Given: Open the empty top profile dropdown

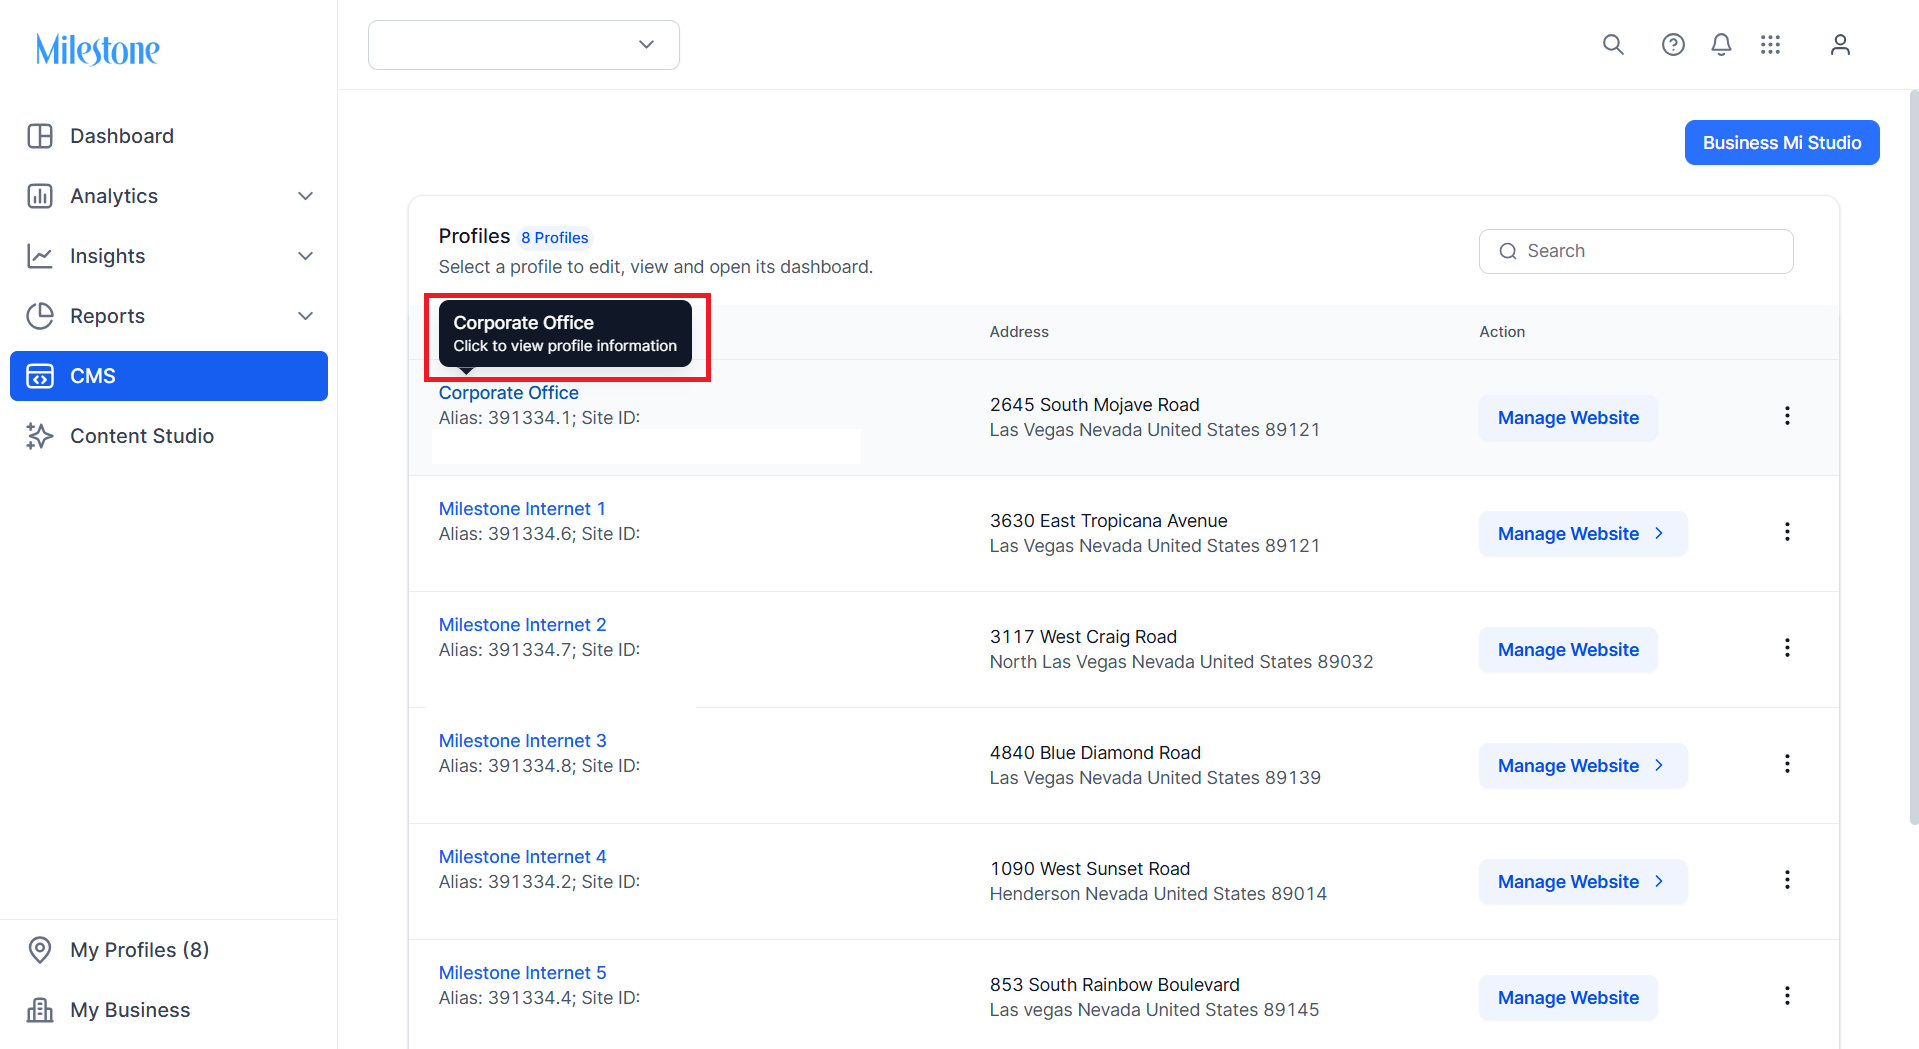Looking at the screenshot, I should click(524, 45).
